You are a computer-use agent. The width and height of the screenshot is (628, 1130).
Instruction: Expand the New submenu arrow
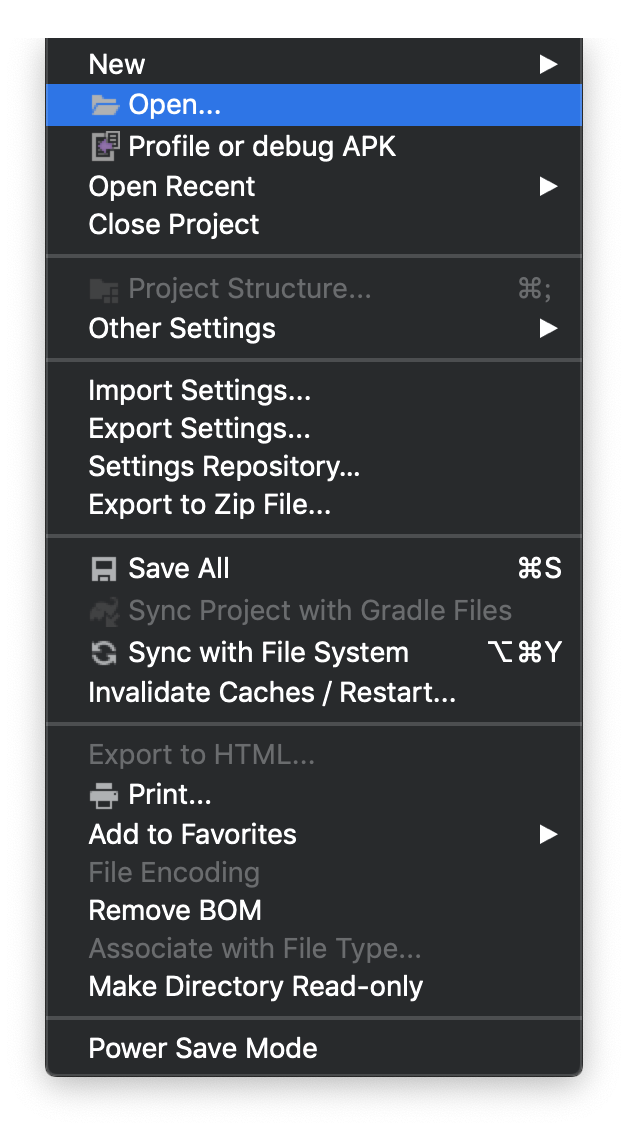tap(548, 65)
